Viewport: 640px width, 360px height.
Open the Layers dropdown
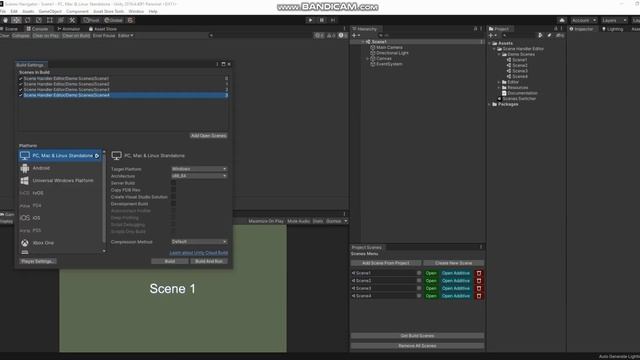coord(614,20)
